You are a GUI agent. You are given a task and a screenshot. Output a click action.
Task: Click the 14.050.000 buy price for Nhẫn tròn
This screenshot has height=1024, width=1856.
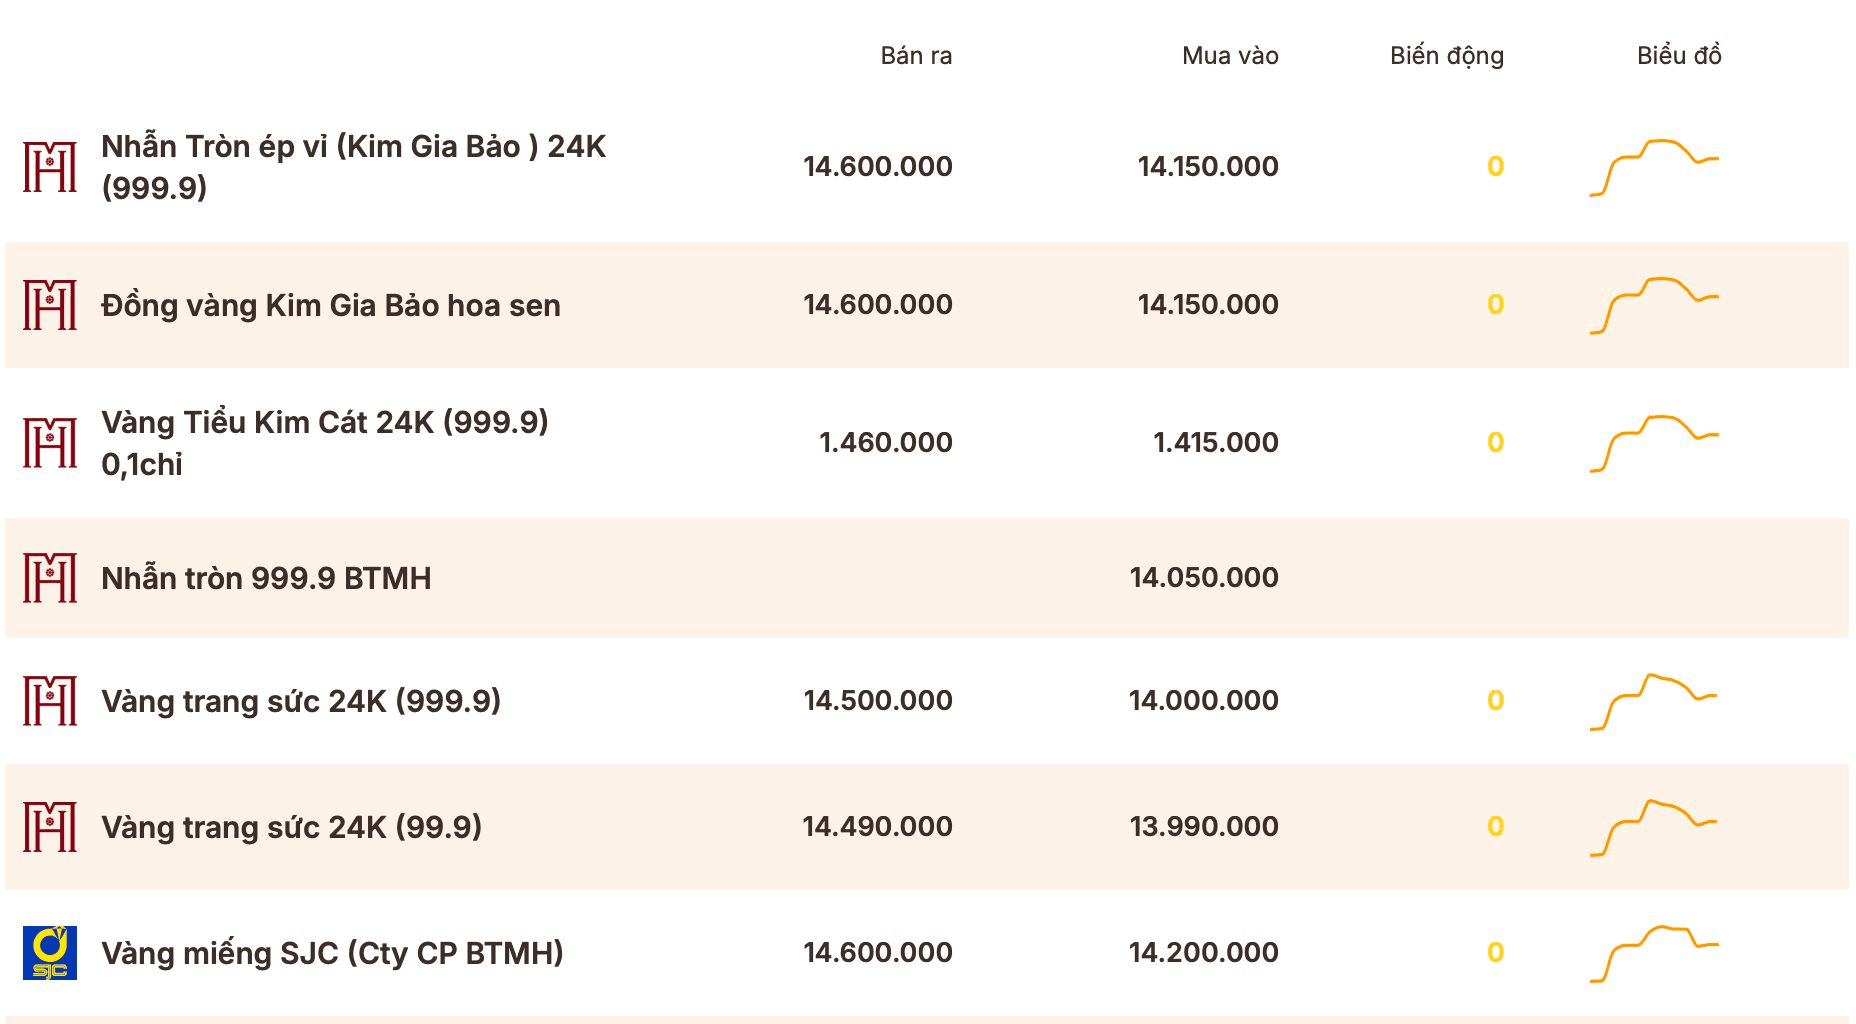click(1204, 577)
